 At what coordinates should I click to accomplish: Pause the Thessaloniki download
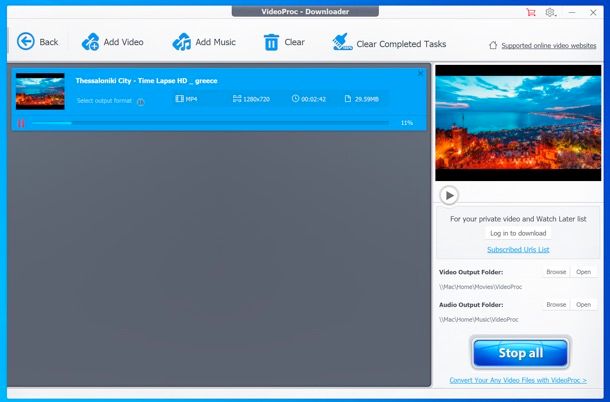[x=21, y=123]
